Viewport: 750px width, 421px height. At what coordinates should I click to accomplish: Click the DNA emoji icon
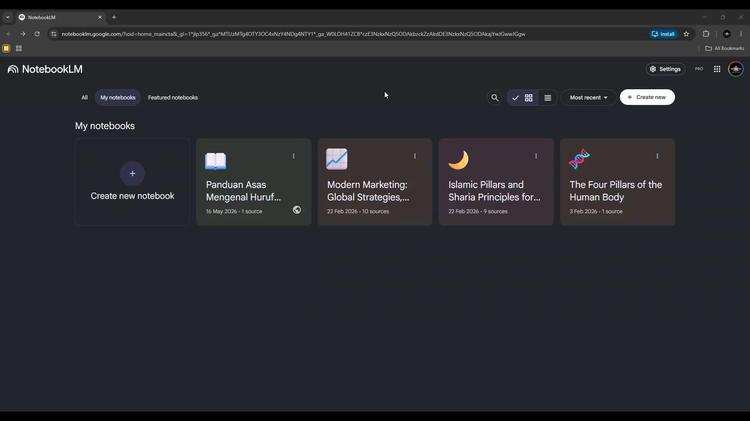(579, 159)
